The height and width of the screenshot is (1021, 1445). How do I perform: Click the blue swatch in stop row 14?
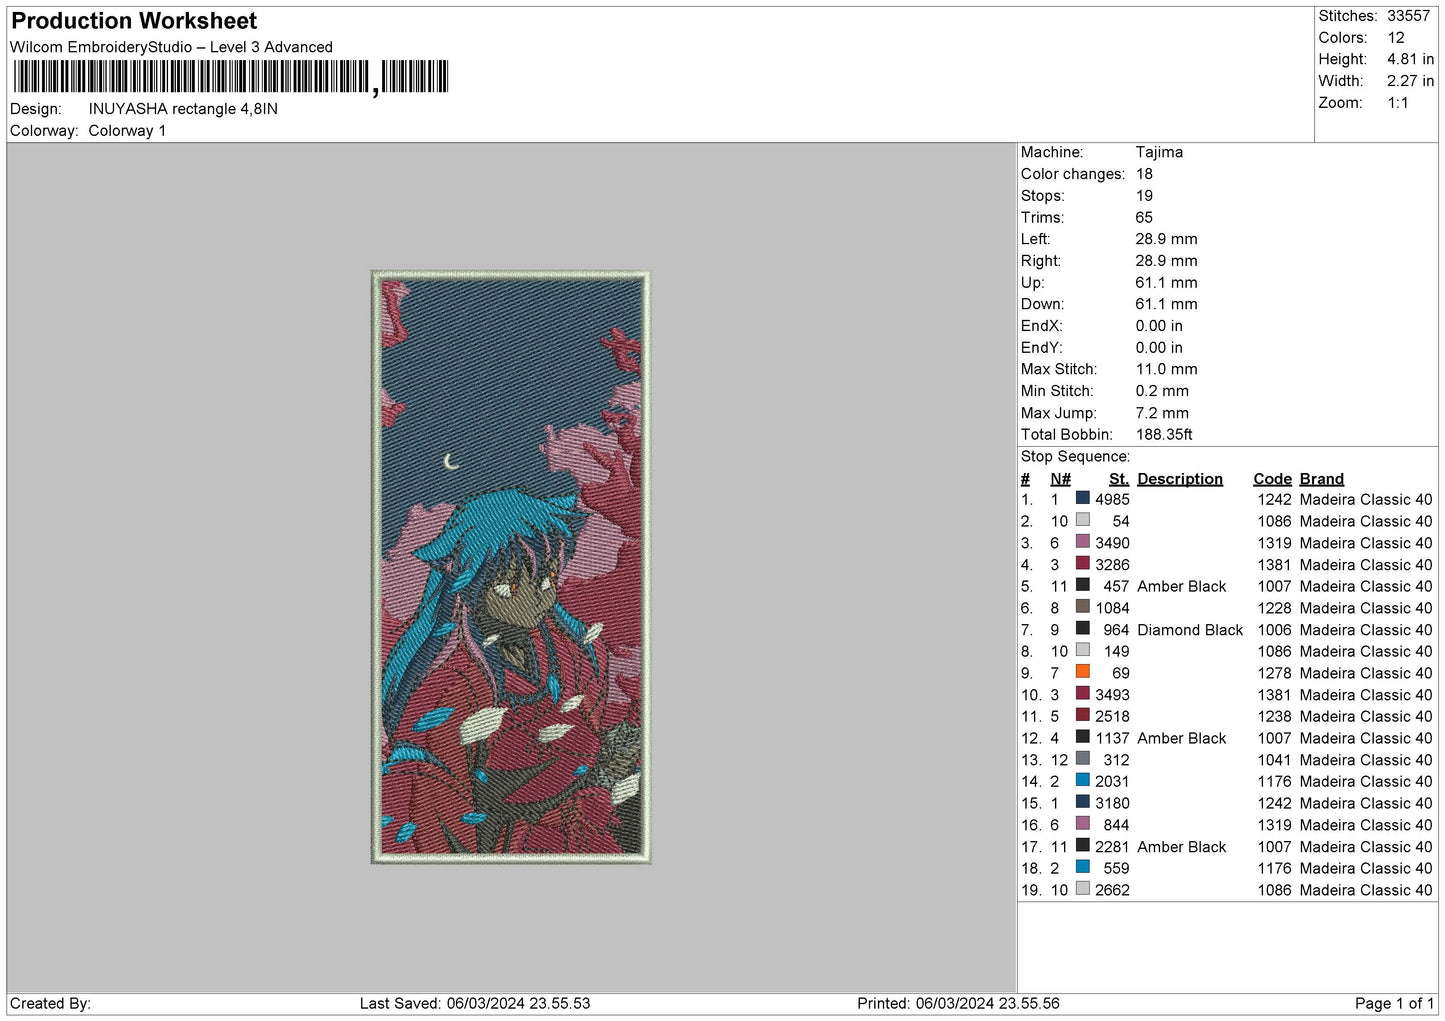tap(1082, 780)
